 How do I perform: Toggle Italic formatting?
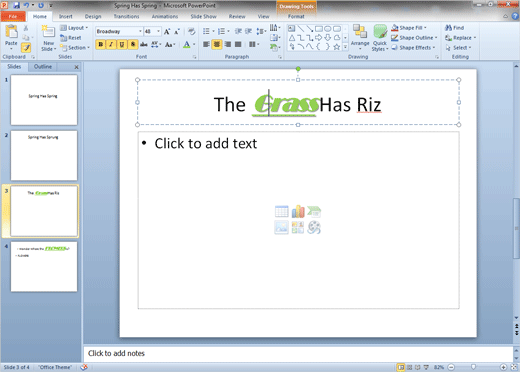[111, 44]
